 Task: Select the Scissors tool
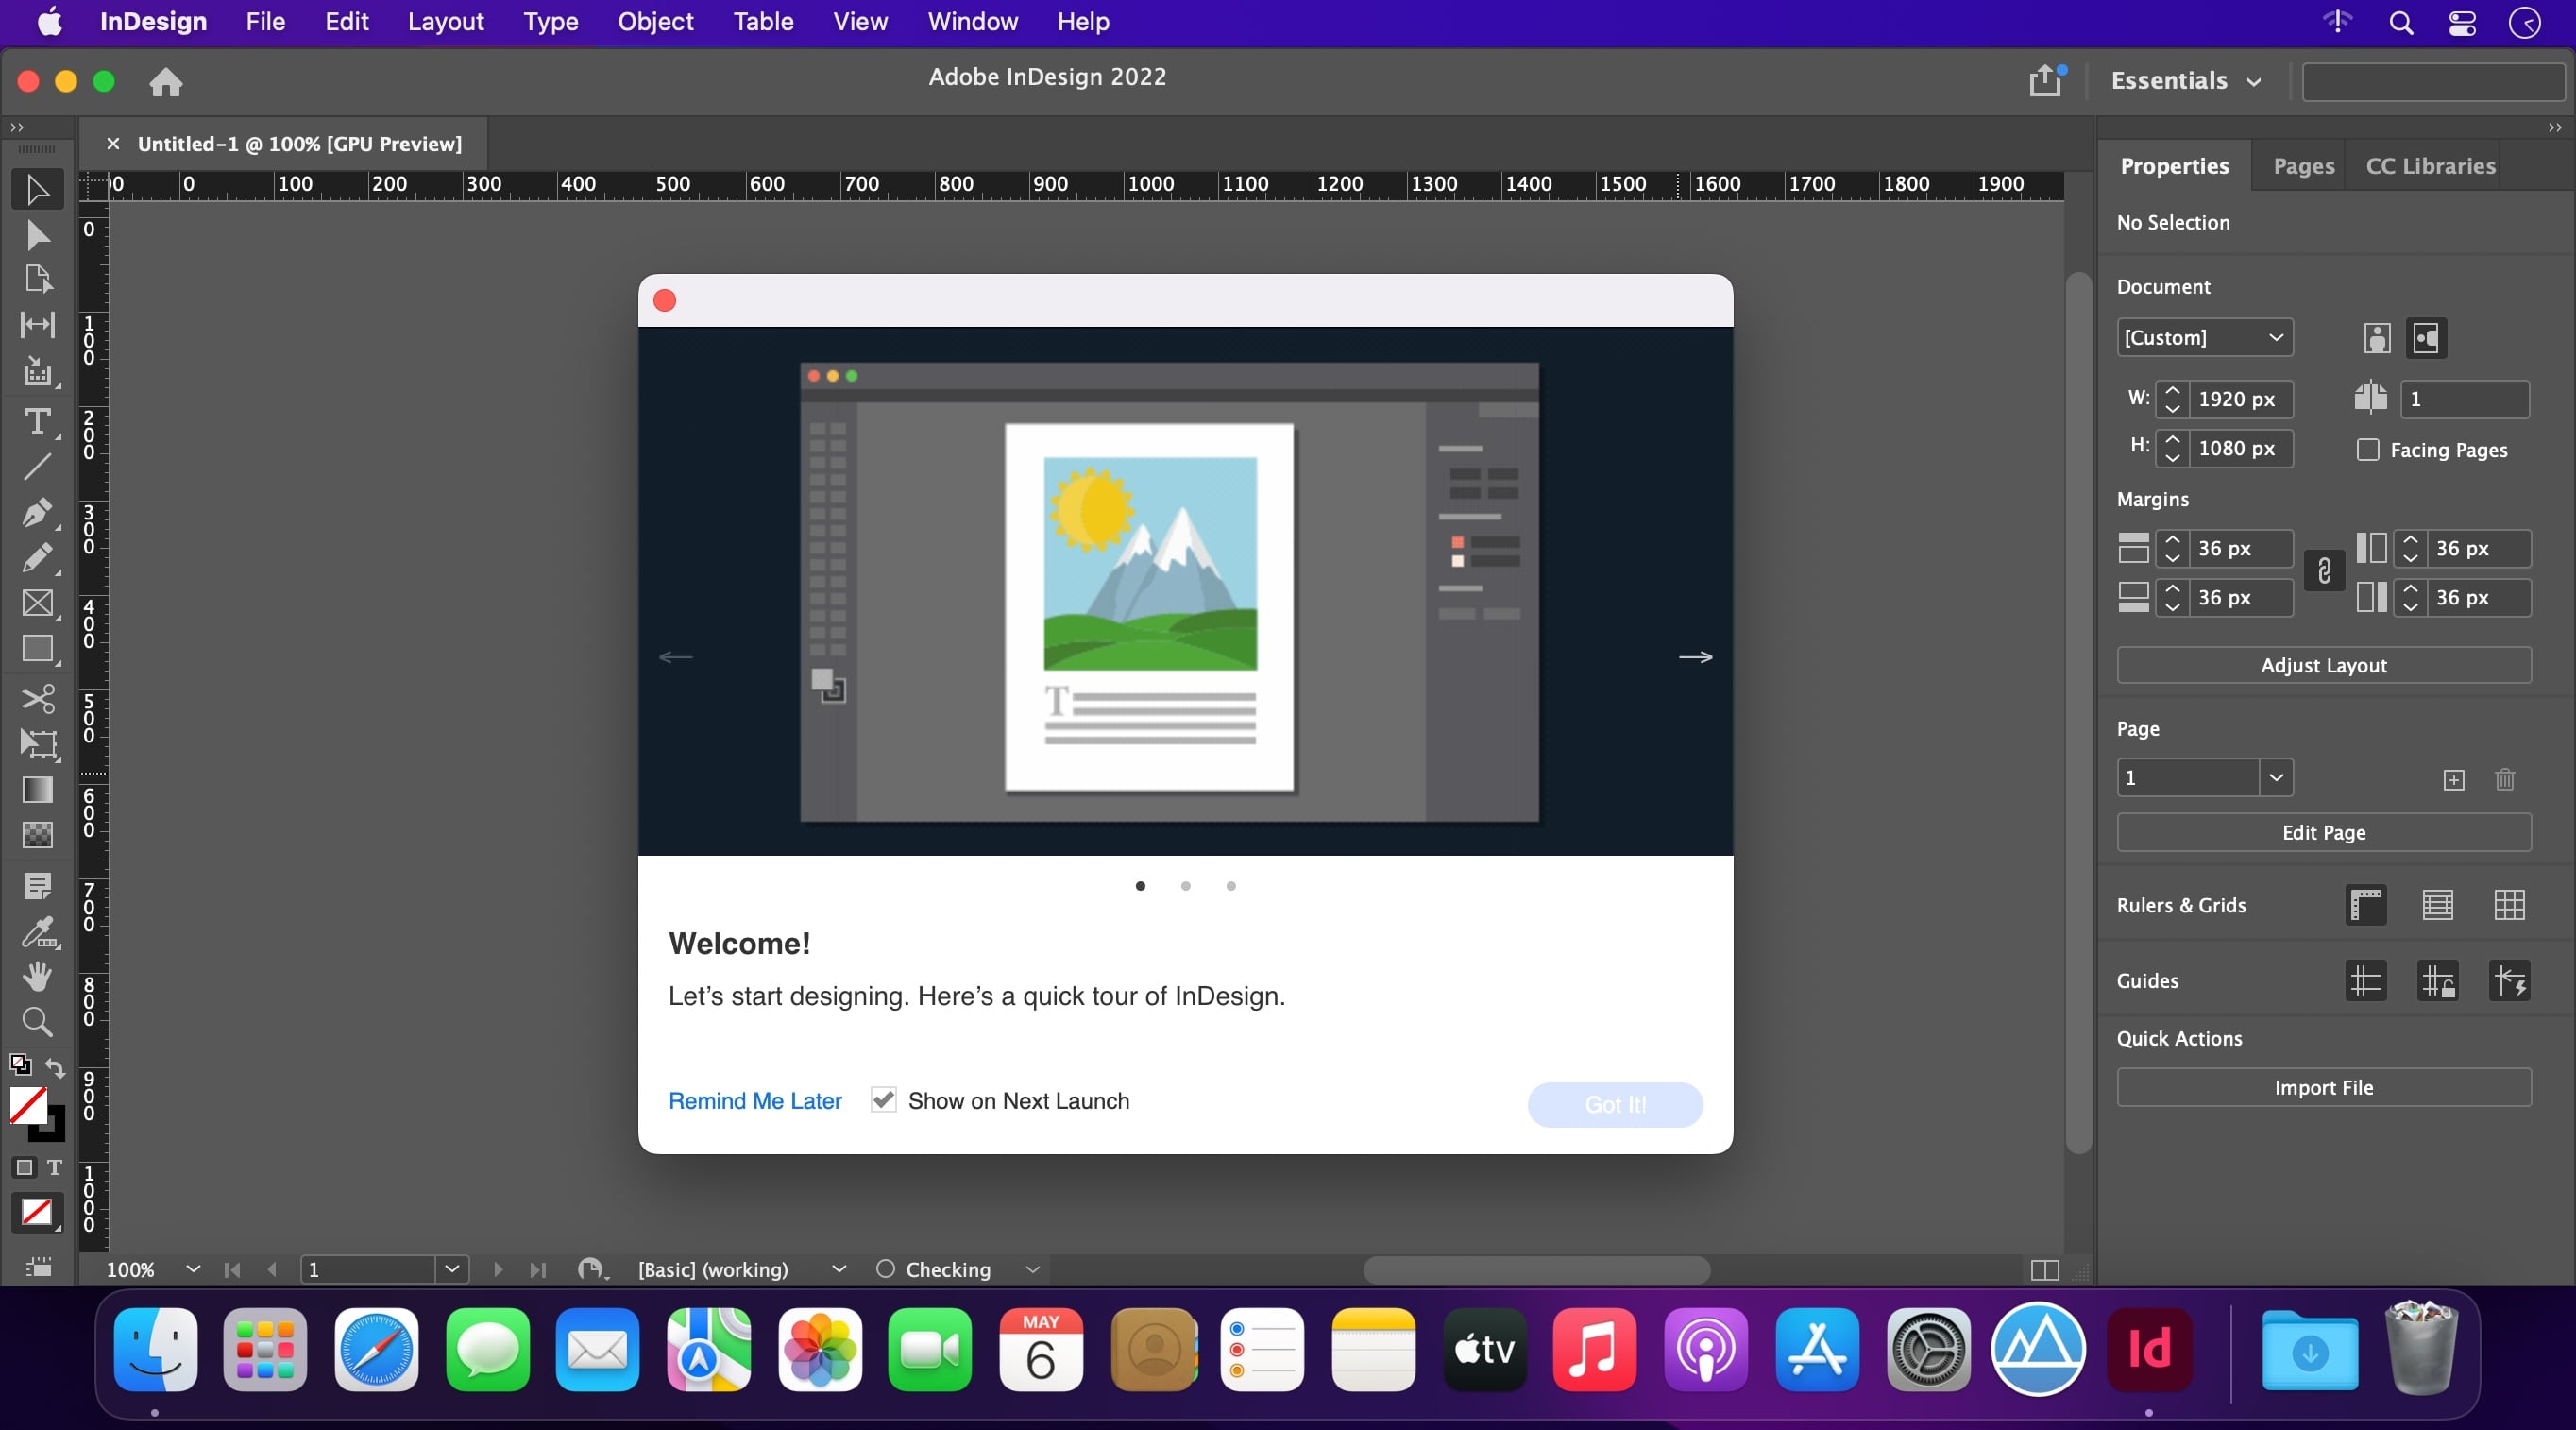[x=37, y=698]
